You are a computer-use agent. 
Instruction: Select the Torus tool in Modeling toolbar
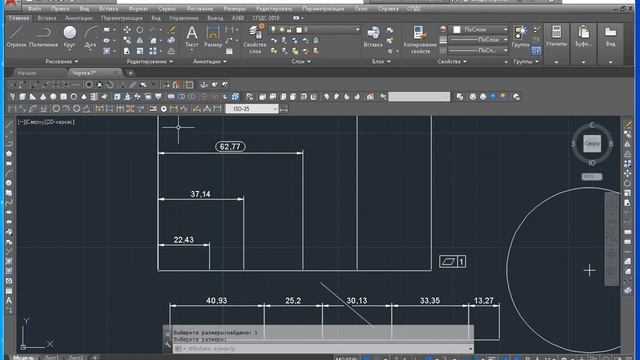[x=73, y=97]
